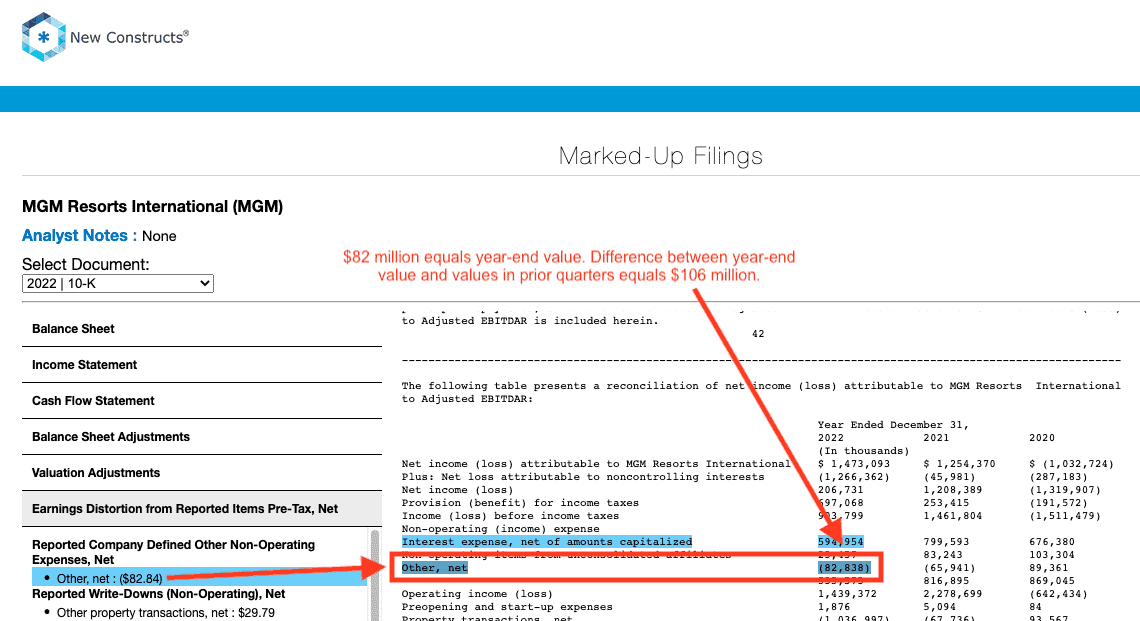Screen dimensions: 1140x621
Task: Click the highlighted Other, net line
Action: click(434, 568)
